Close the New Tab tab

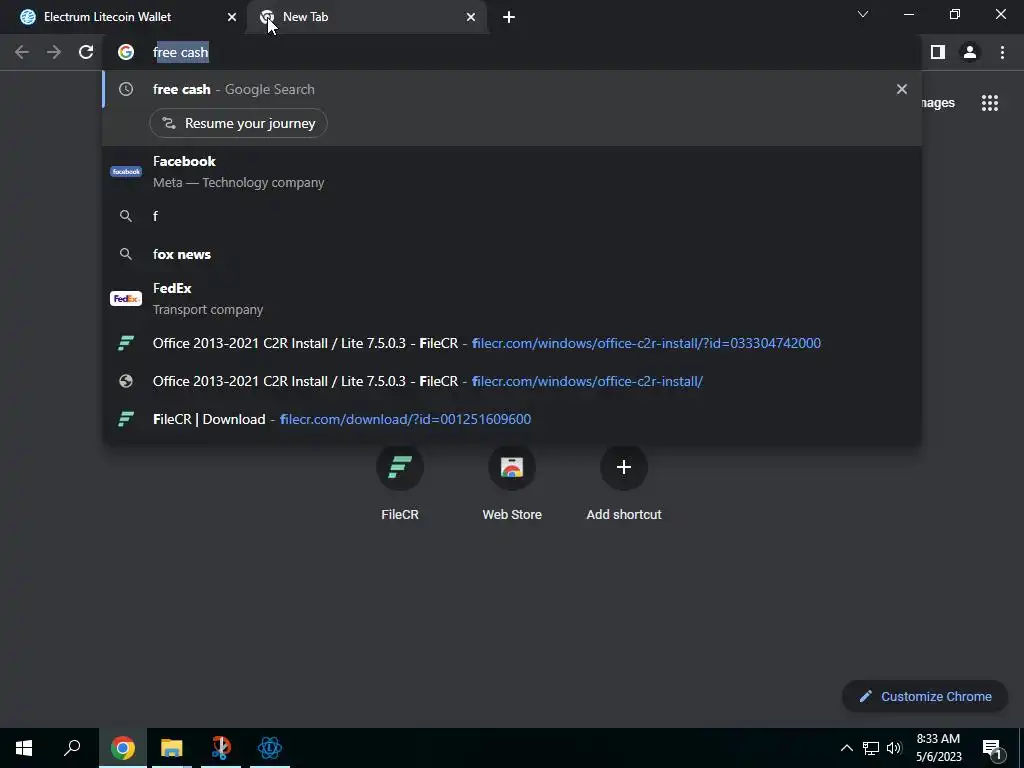pos(471,17)
